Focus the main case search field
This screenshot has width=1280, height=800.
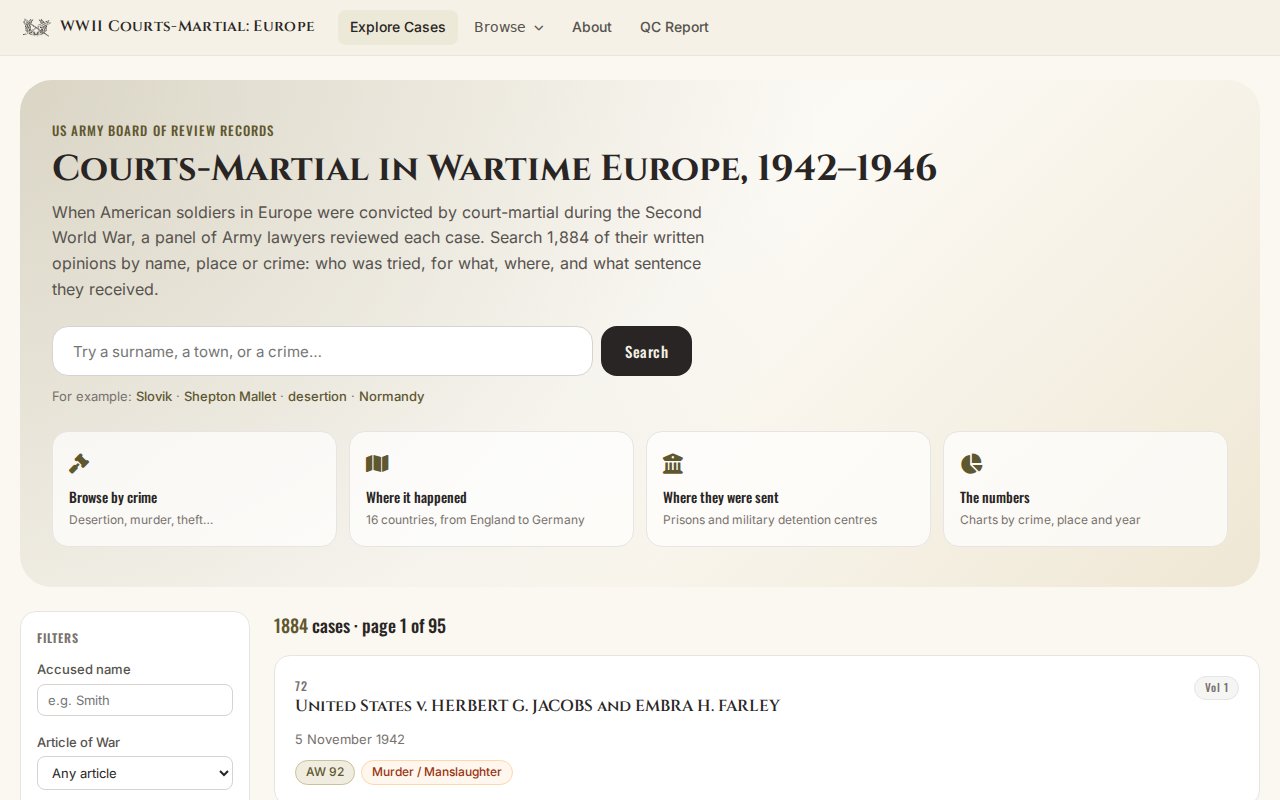(x=322, y=351)
